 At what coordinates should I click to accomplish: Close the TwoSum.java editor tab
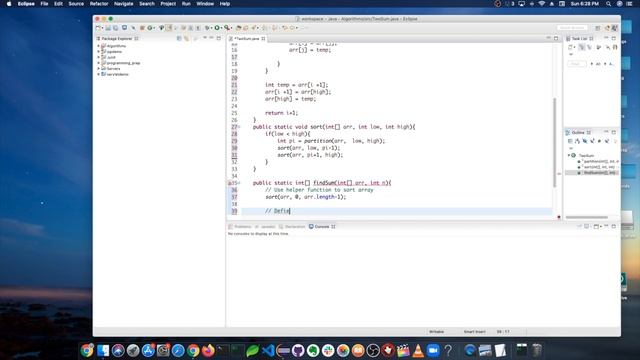[x=263, y=38]
